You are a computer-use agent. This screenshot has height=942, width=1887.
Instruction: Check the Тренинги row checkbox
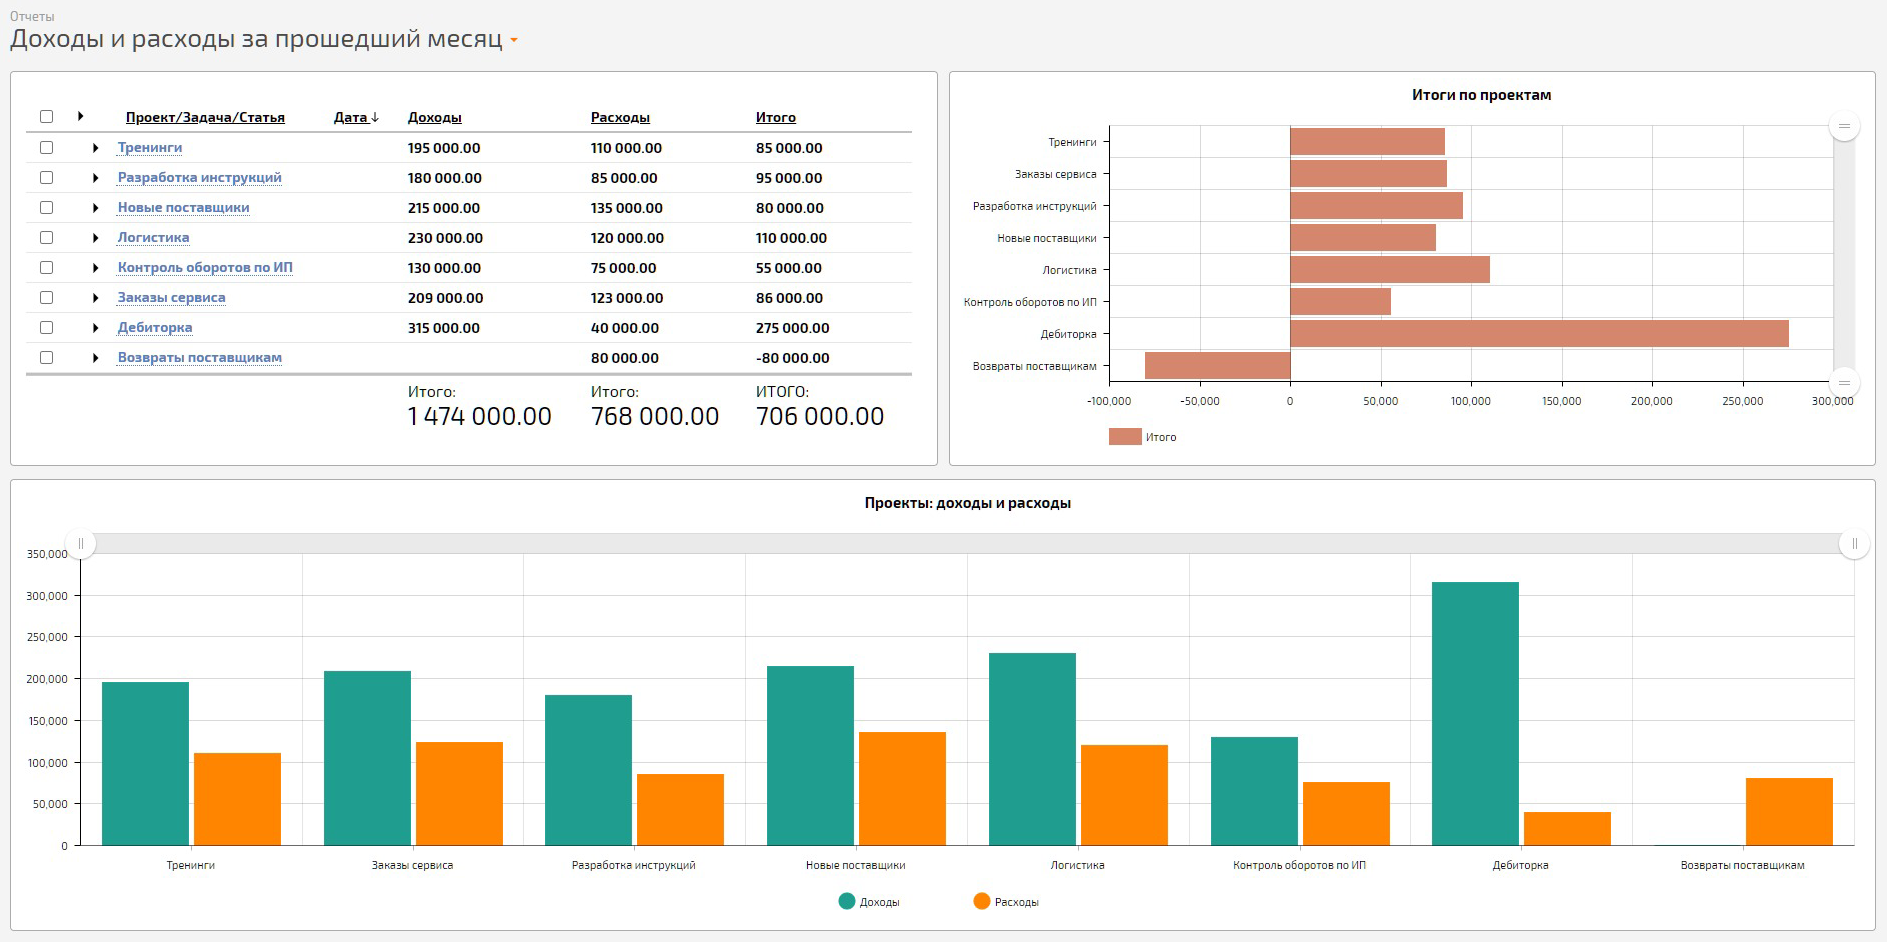[x=46, y=147]
